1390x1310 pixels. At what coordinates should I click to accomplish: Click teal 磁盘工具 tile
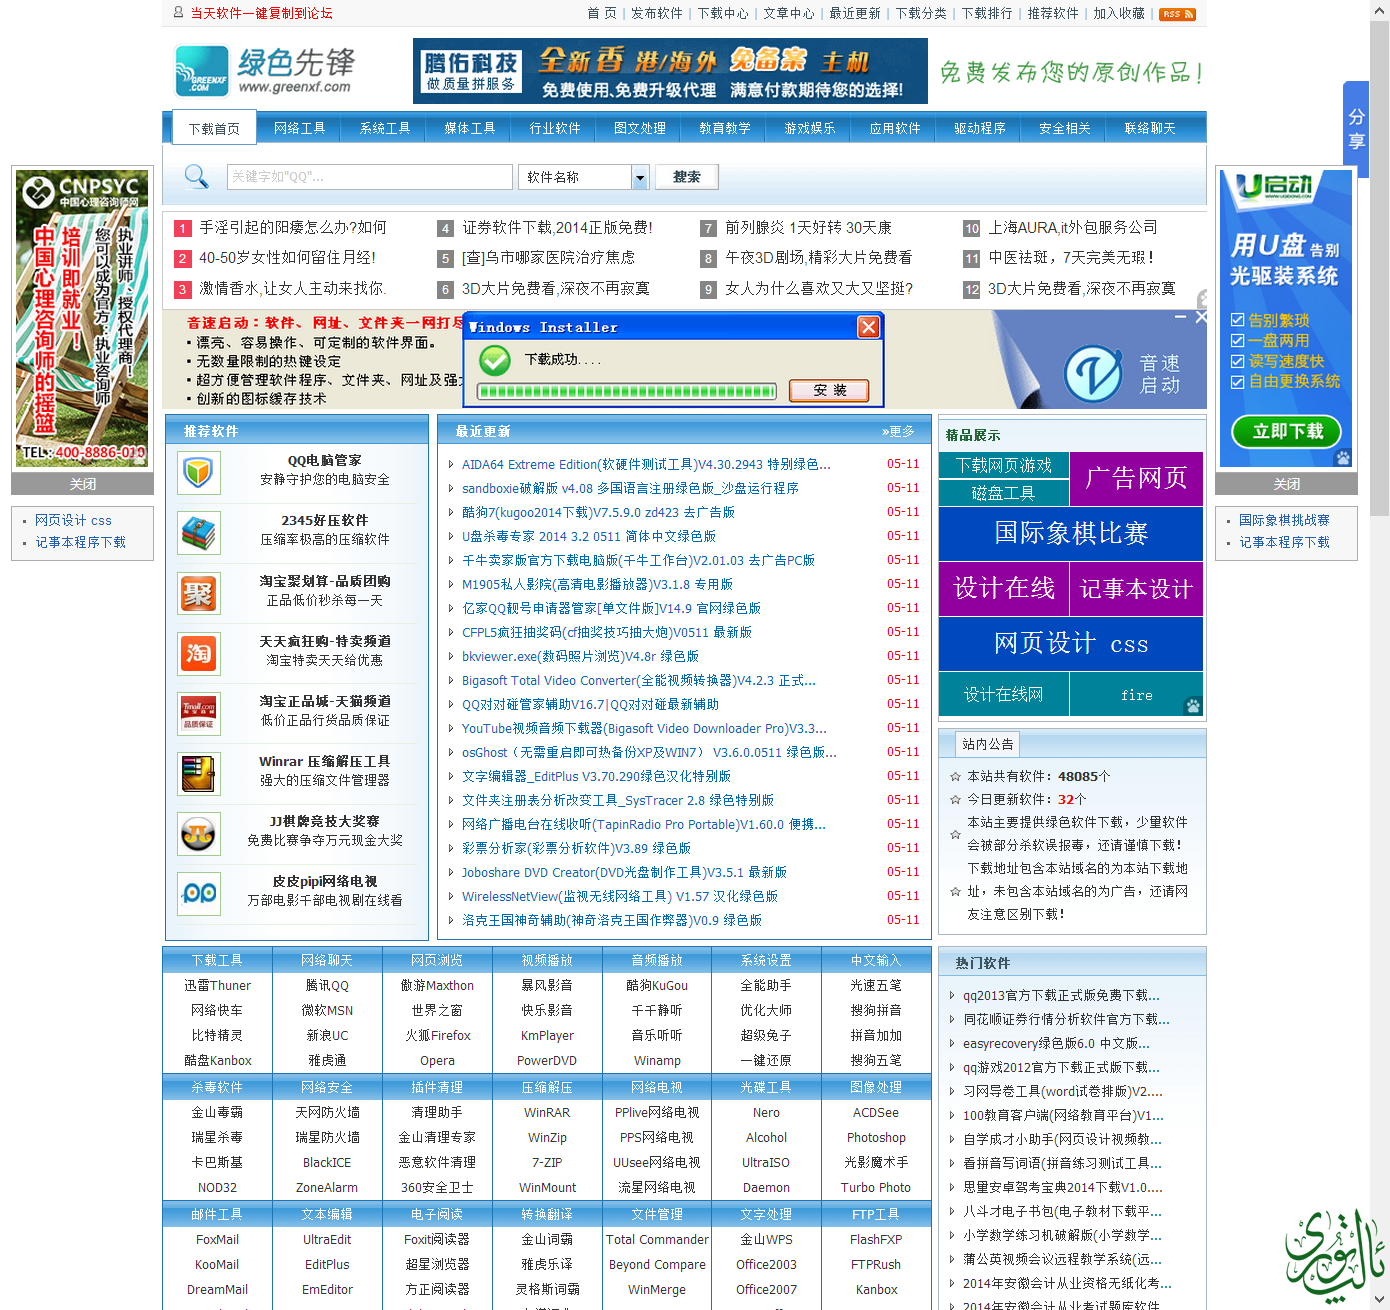(x=1003, y=493)
